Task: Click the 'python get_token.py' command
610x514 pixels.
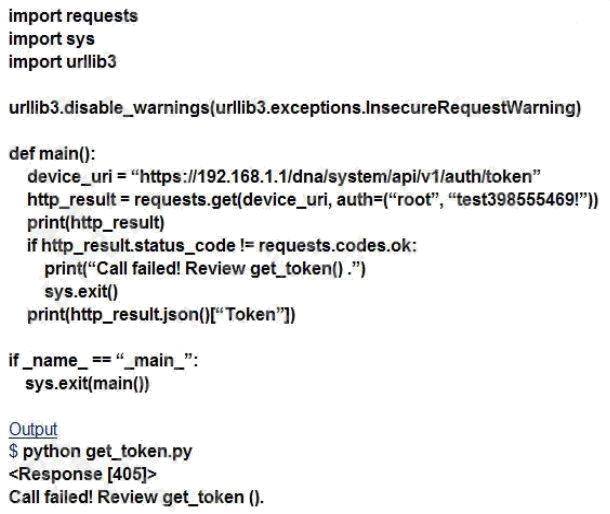Action: coord(107,452)
